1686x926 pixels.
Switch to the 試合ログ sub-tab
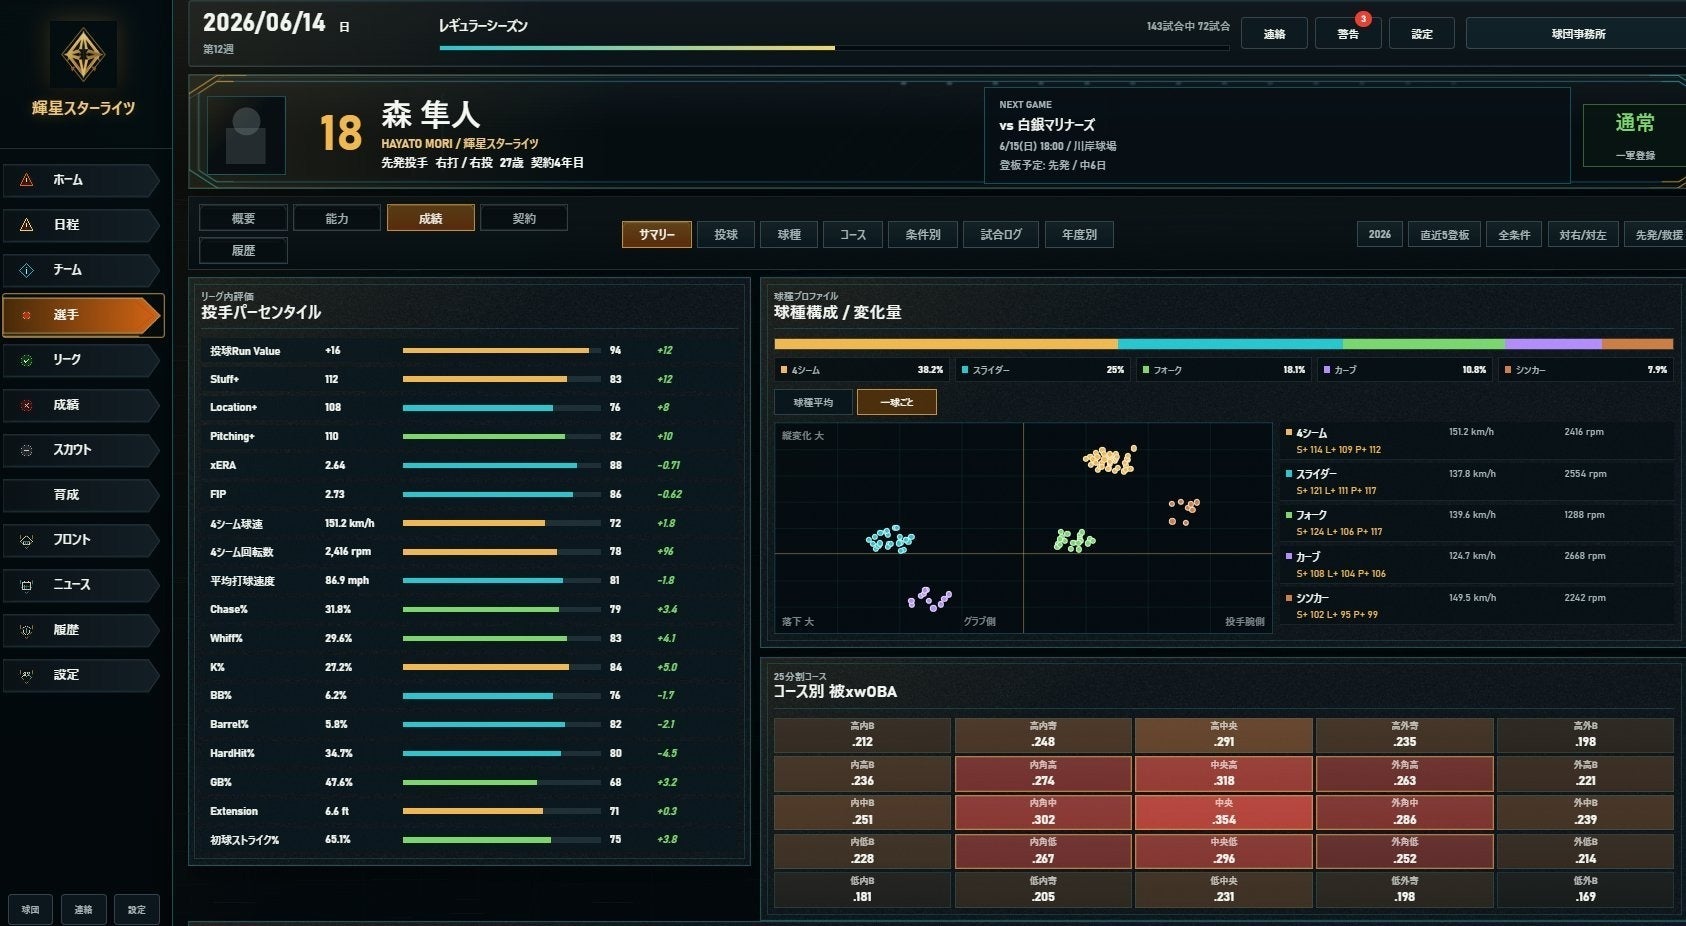pos(1001,235)
